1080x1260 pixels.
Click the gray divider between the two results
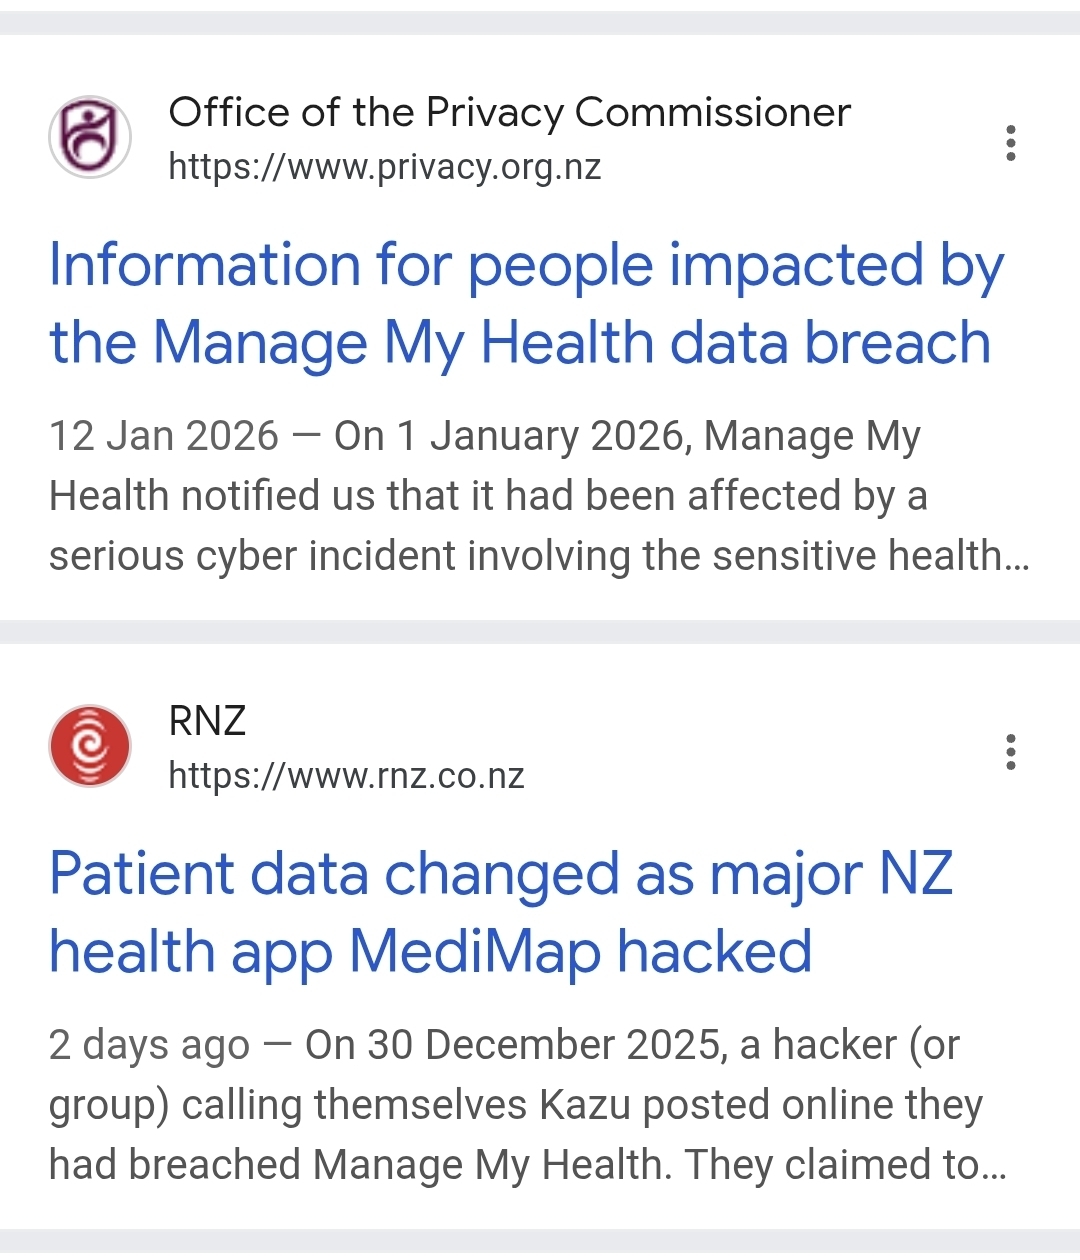(540, 632)
